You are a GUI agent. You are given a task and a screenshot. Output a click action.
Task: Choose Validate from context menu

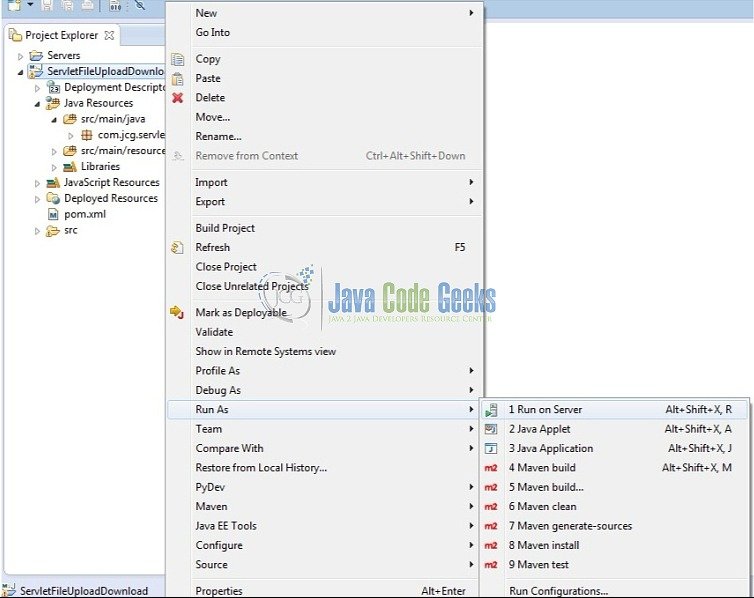click(325, 332)
